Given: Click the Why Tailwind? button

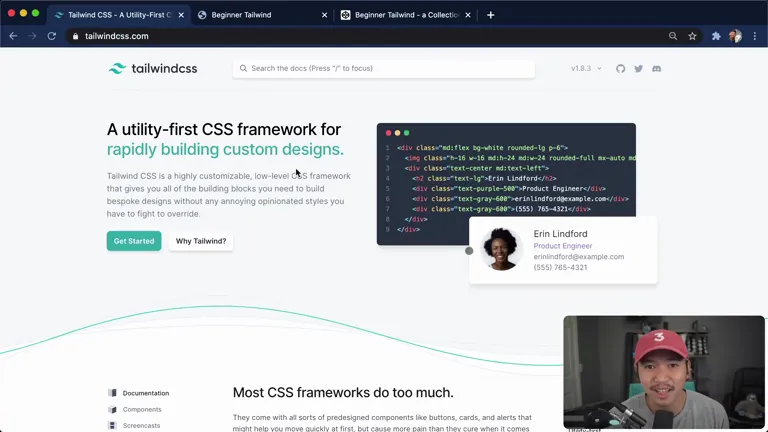Looking at the screenshot, I should pyautogui.click(x=201, y=241).
